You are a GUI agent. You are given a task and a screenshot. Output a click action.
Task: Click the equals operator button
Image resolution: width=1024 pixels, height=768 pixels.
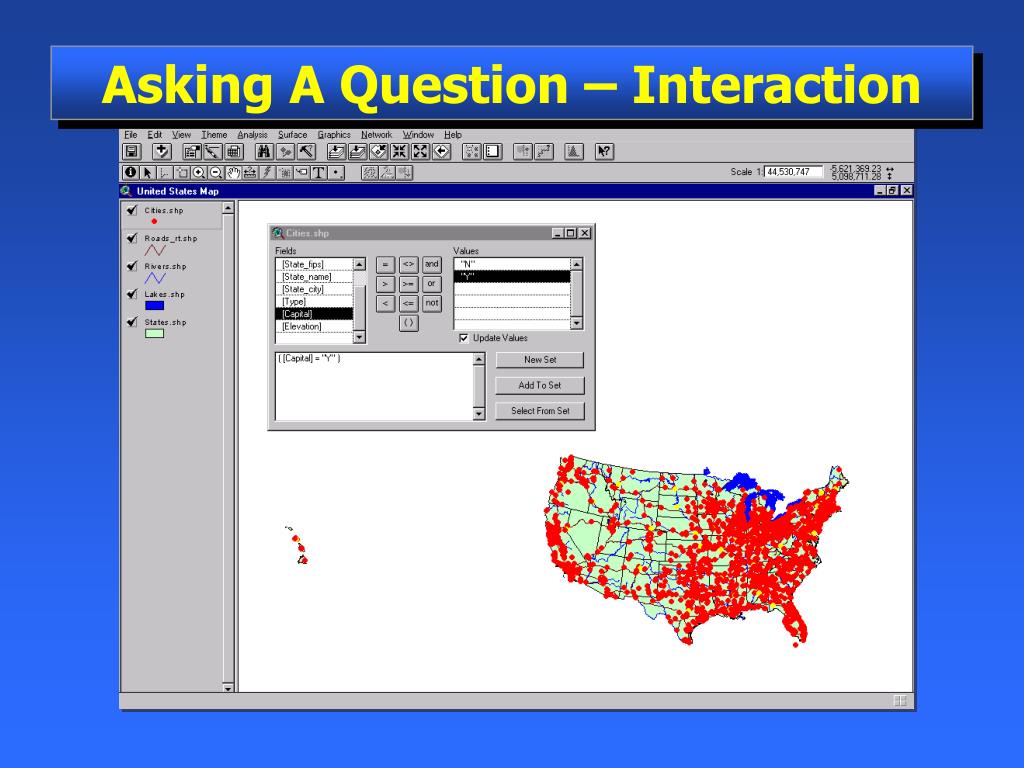[385, 264]
